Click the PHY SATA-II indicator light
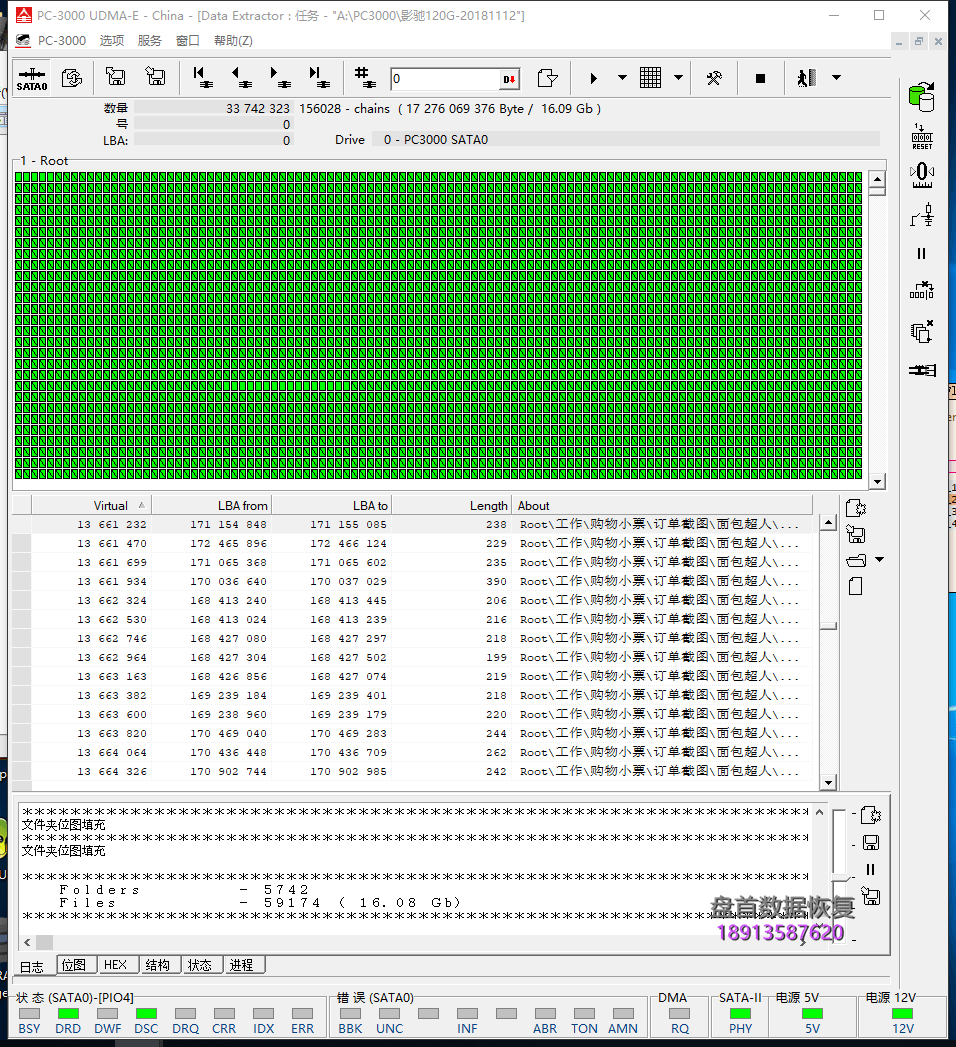 (x=740, y=1014)
